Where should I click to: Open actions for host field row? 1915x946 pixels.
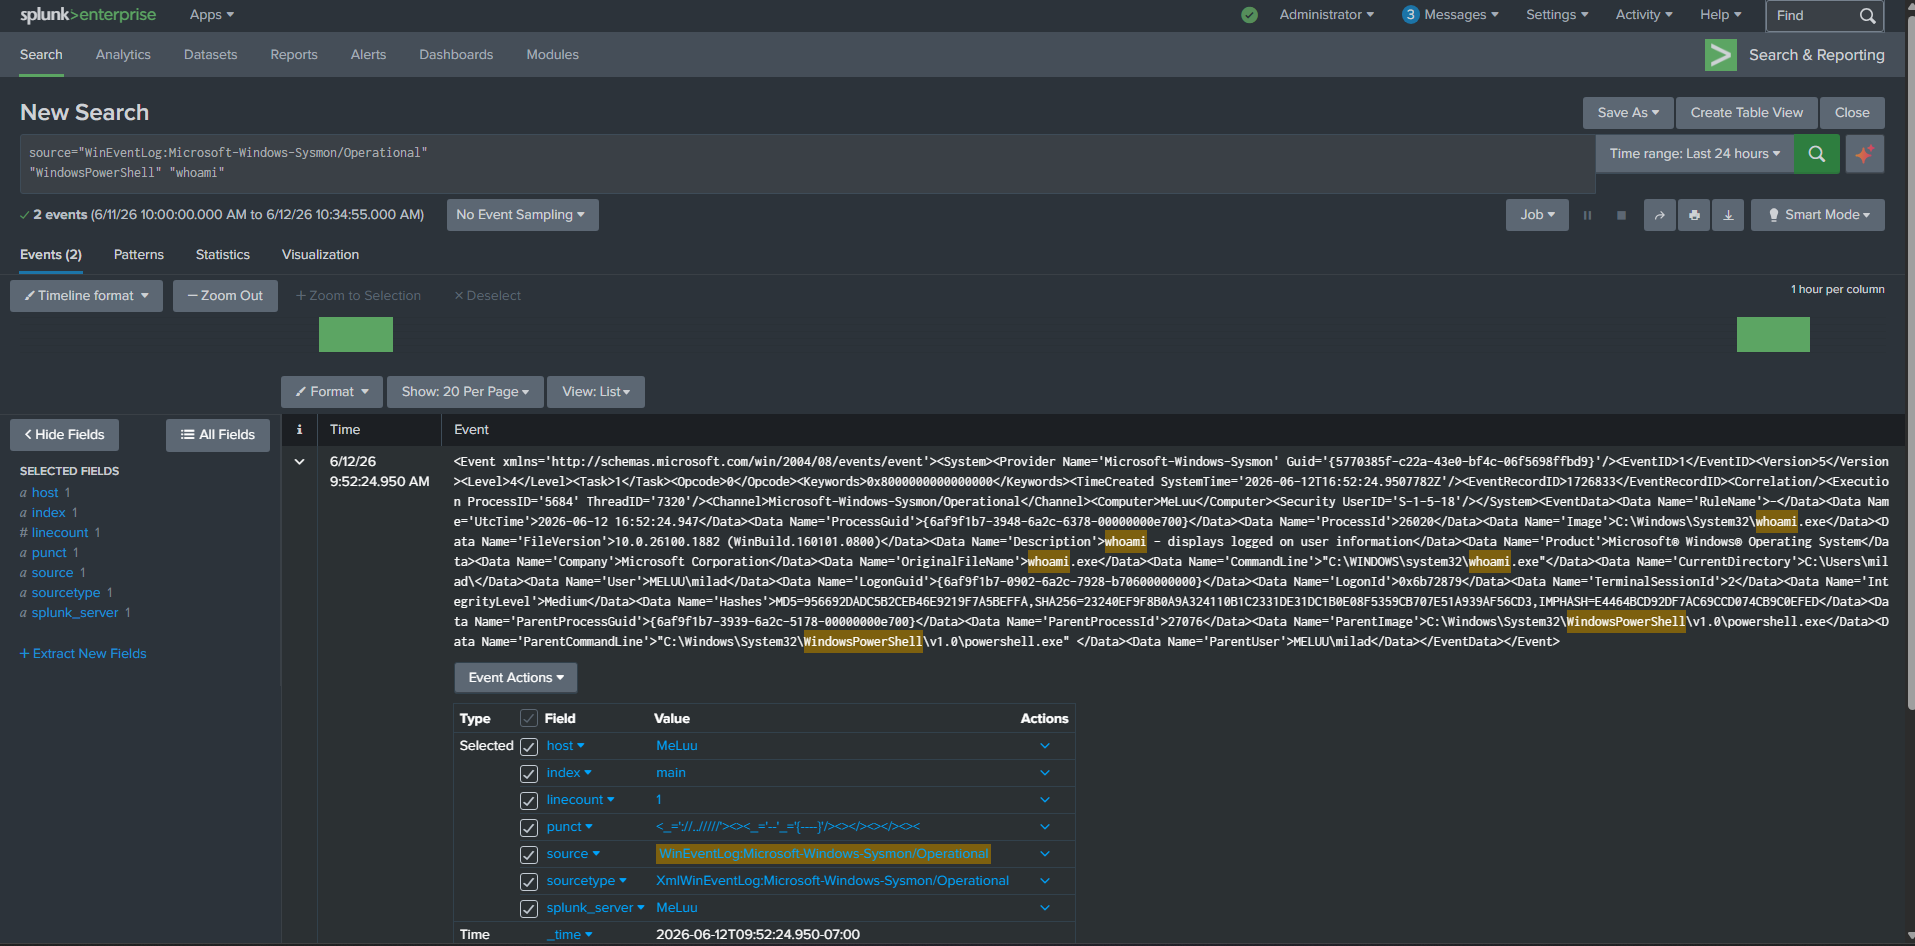point(1045,746)
